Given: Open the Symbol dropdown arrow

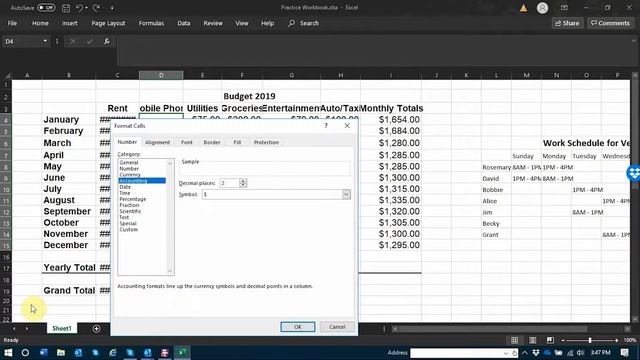Looking at the screenshot, I should pyautogui.click(x=346, y=195).
